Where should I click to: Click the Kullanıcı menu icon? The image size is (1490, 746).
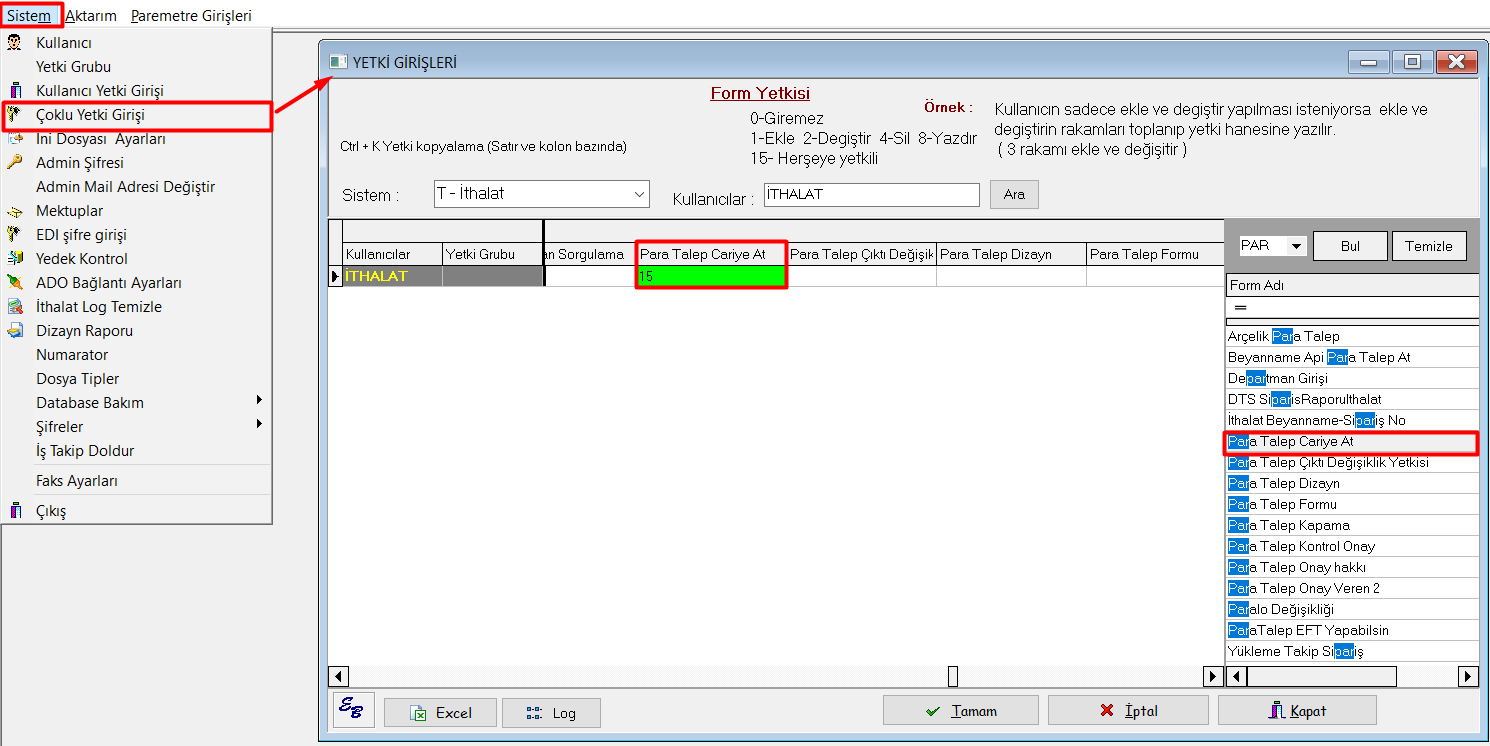[x=14, y=43]
